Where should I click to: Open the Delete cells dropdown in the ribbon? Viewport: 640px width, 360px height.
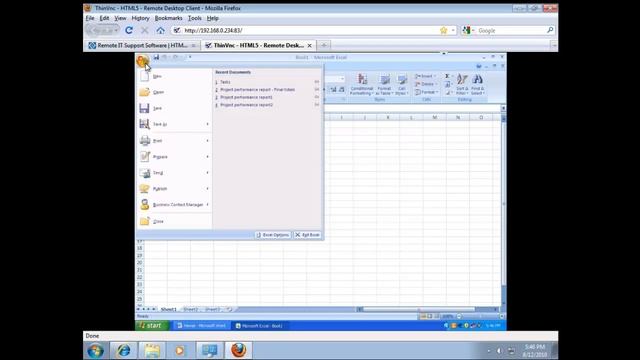coord(426,84)
